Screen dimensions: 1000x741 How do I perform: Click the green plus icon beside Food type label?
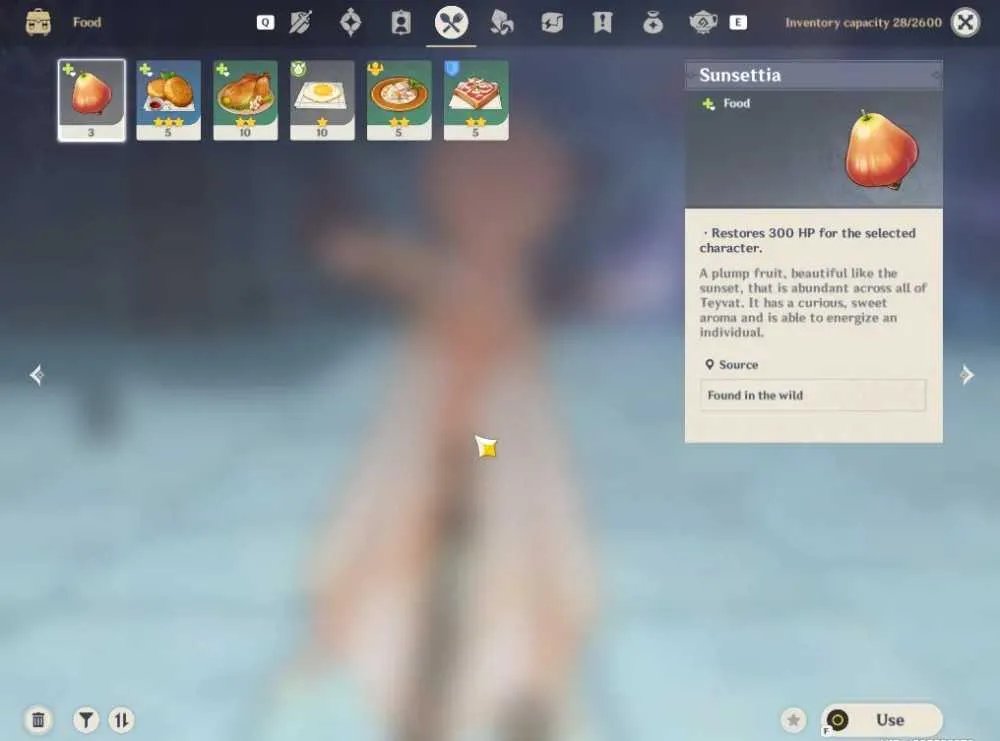pos(709,103)
